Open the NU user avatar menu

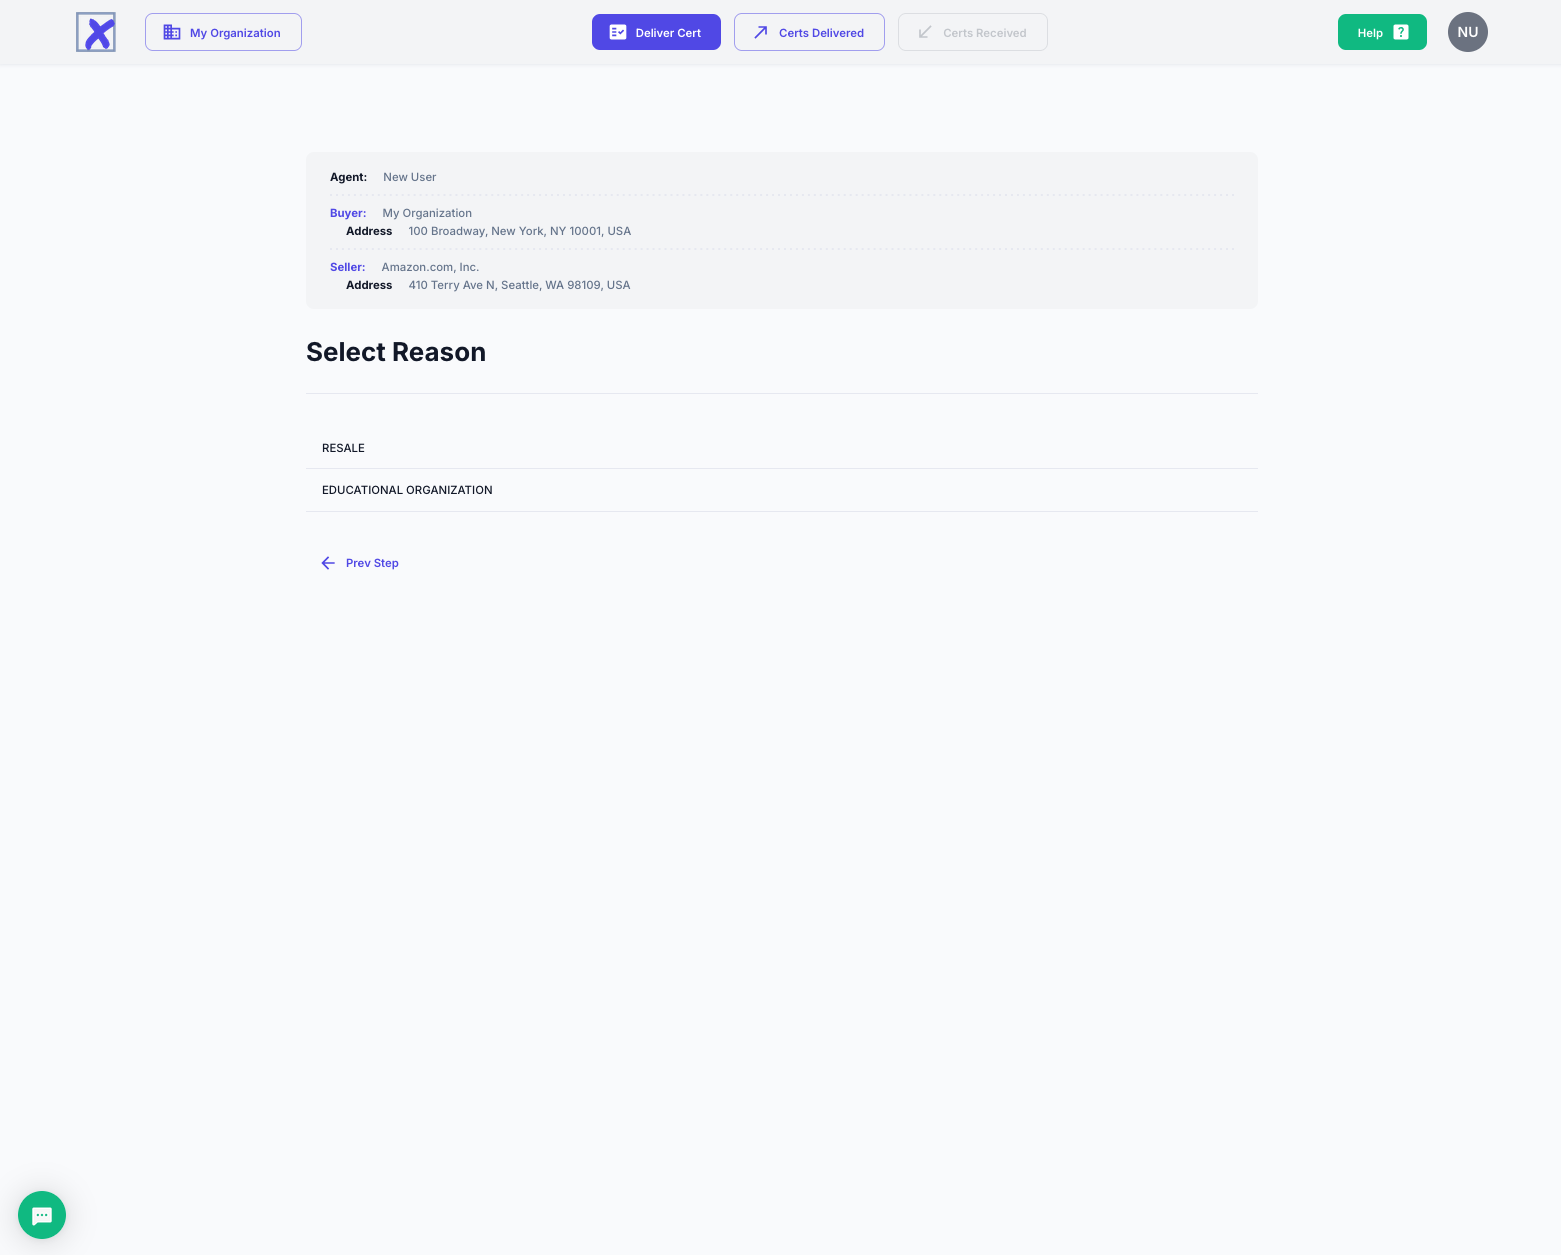[1467, 32]
